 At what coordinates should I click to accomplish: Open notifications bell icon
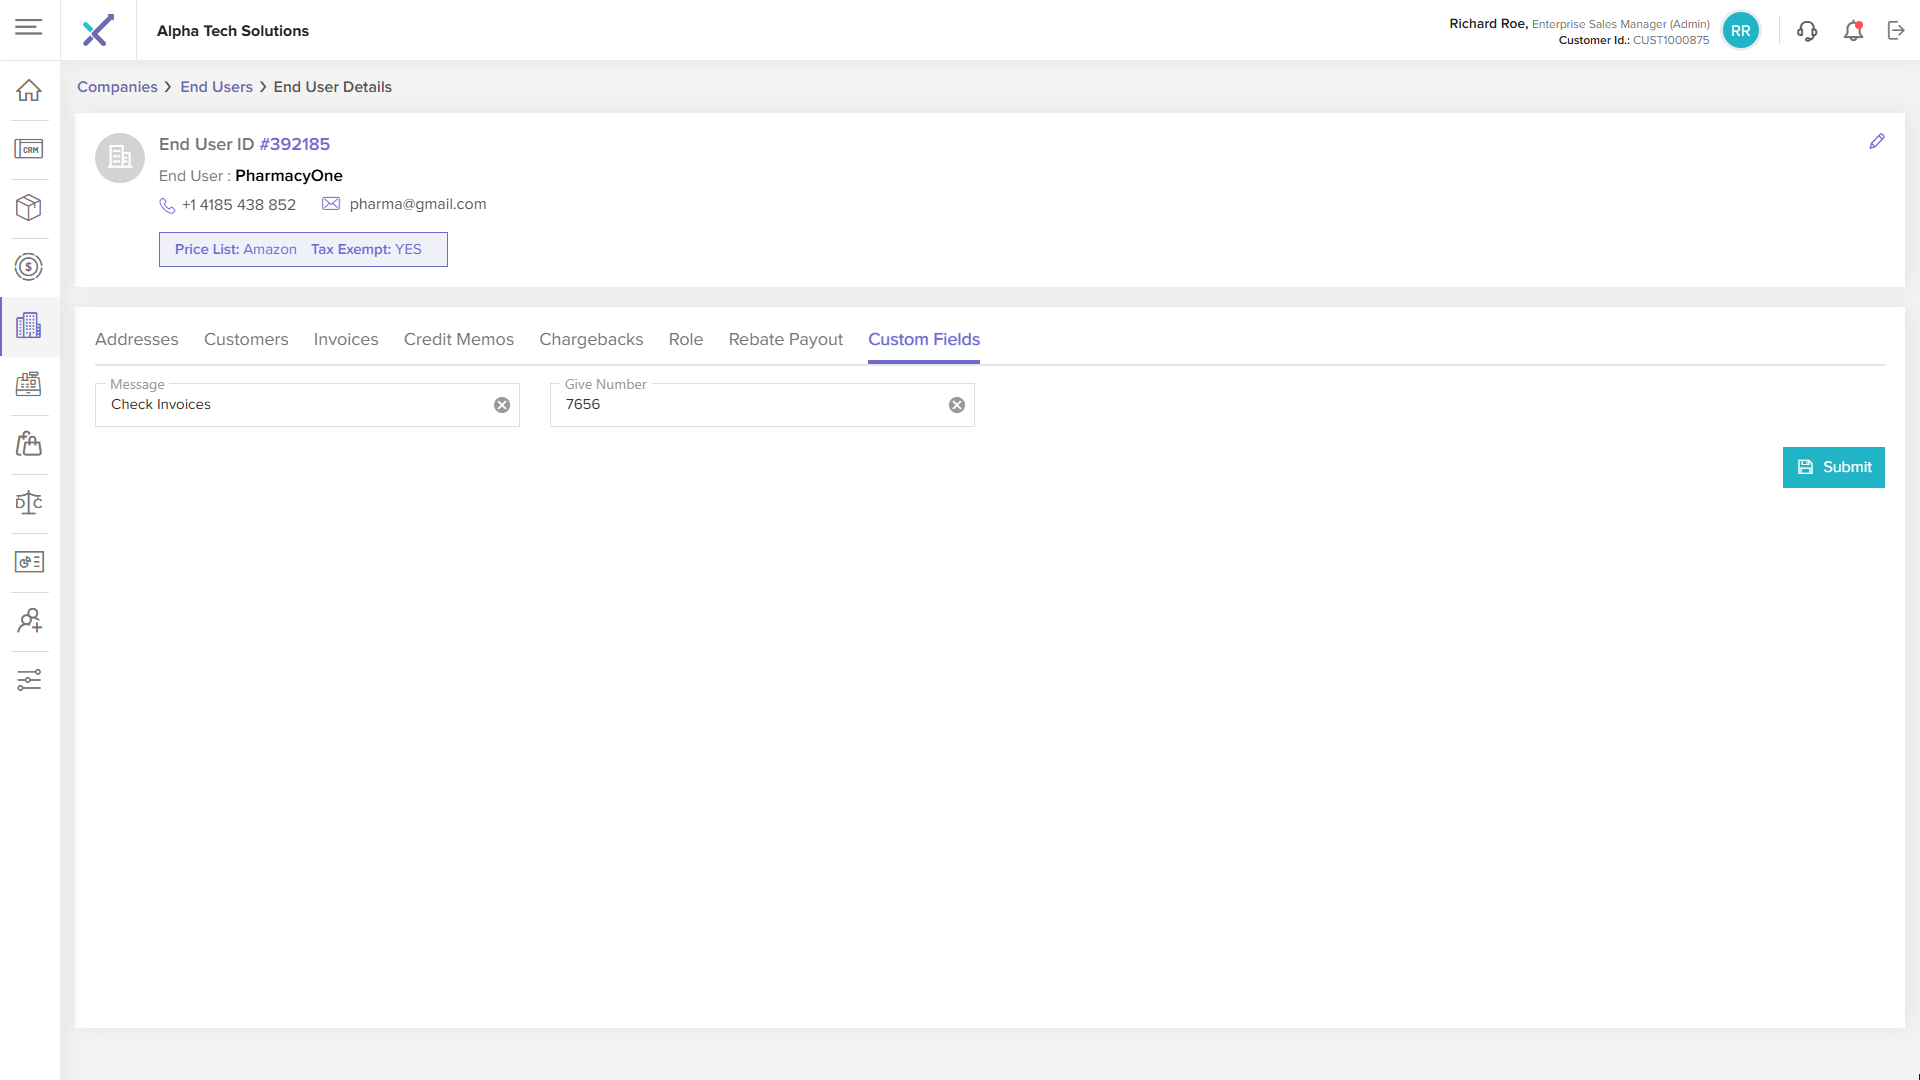tap(1853, 31)
